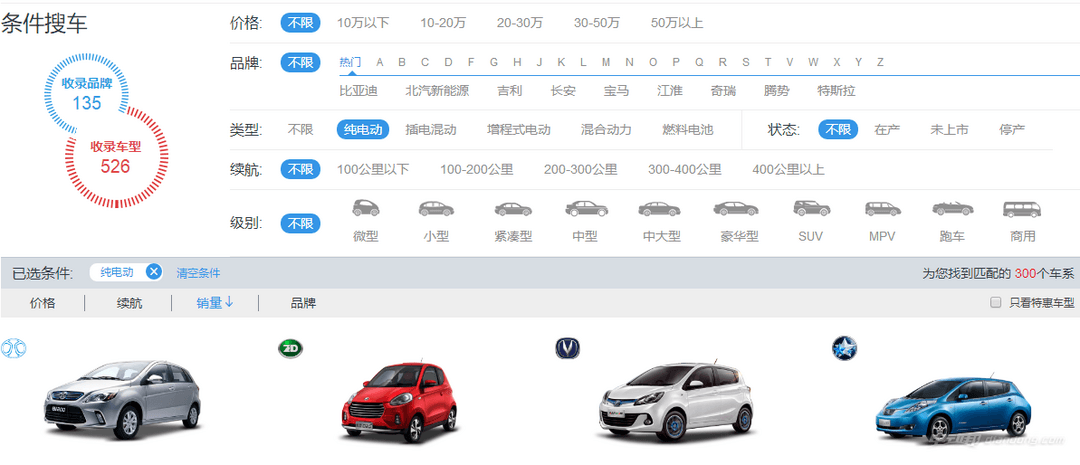Open brand letter tab S

(x=745, y=62)
